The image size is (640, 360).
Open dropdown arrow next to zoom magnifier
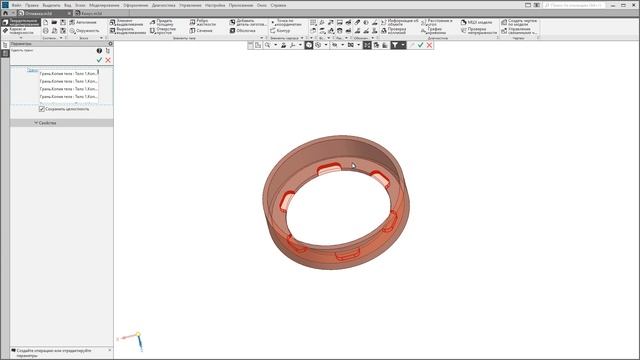point(276,45)
